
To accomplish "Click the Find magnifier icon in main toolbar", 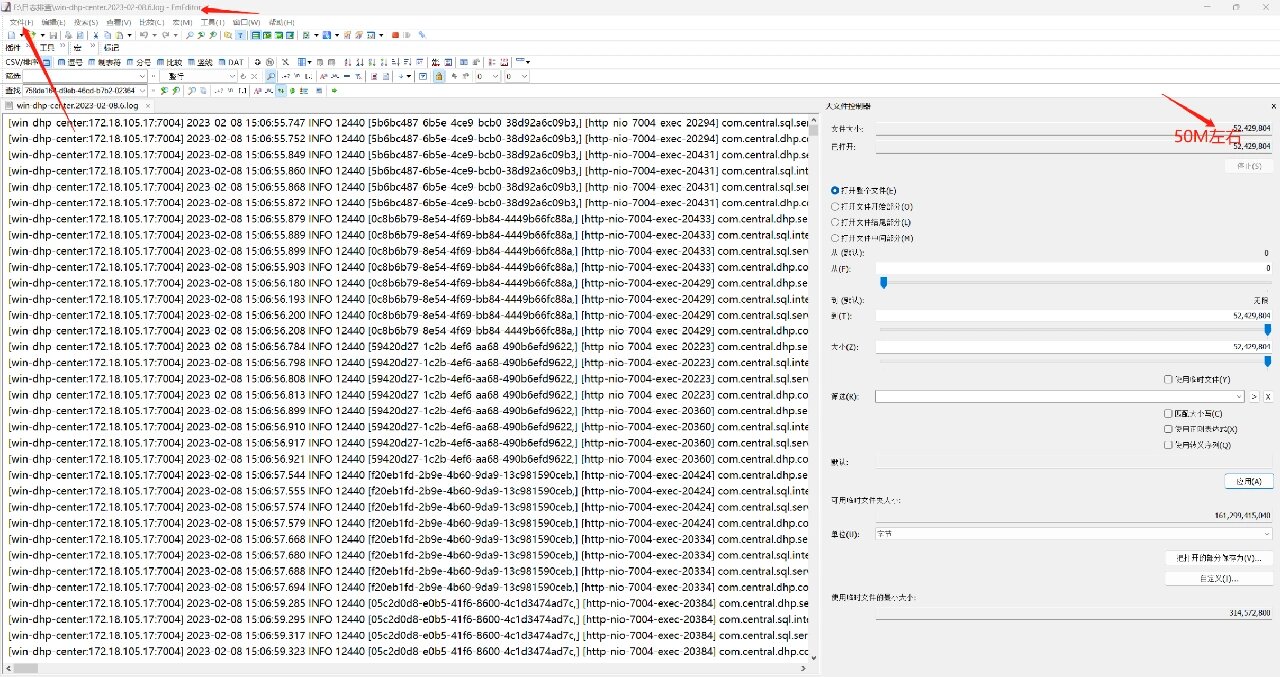I will coord(189,35).
